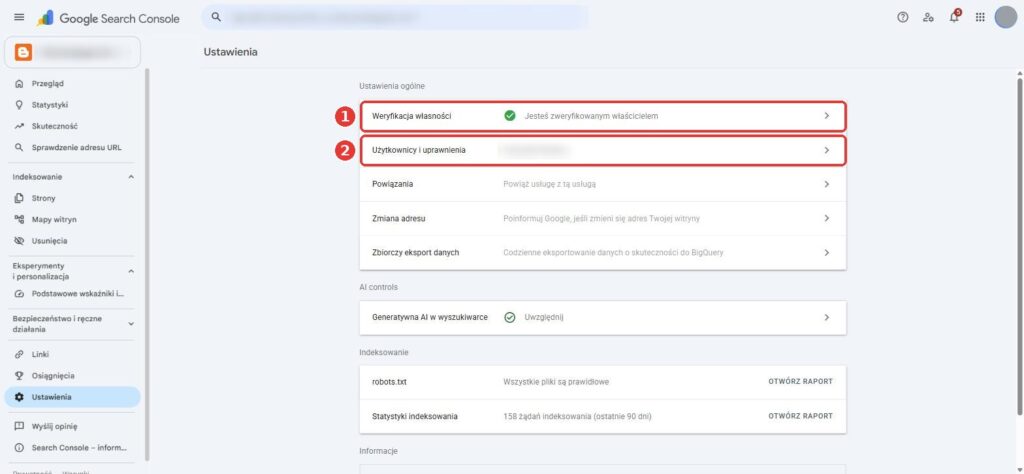Click the 'Ustawienia' page heading

[x=231, y=52]
